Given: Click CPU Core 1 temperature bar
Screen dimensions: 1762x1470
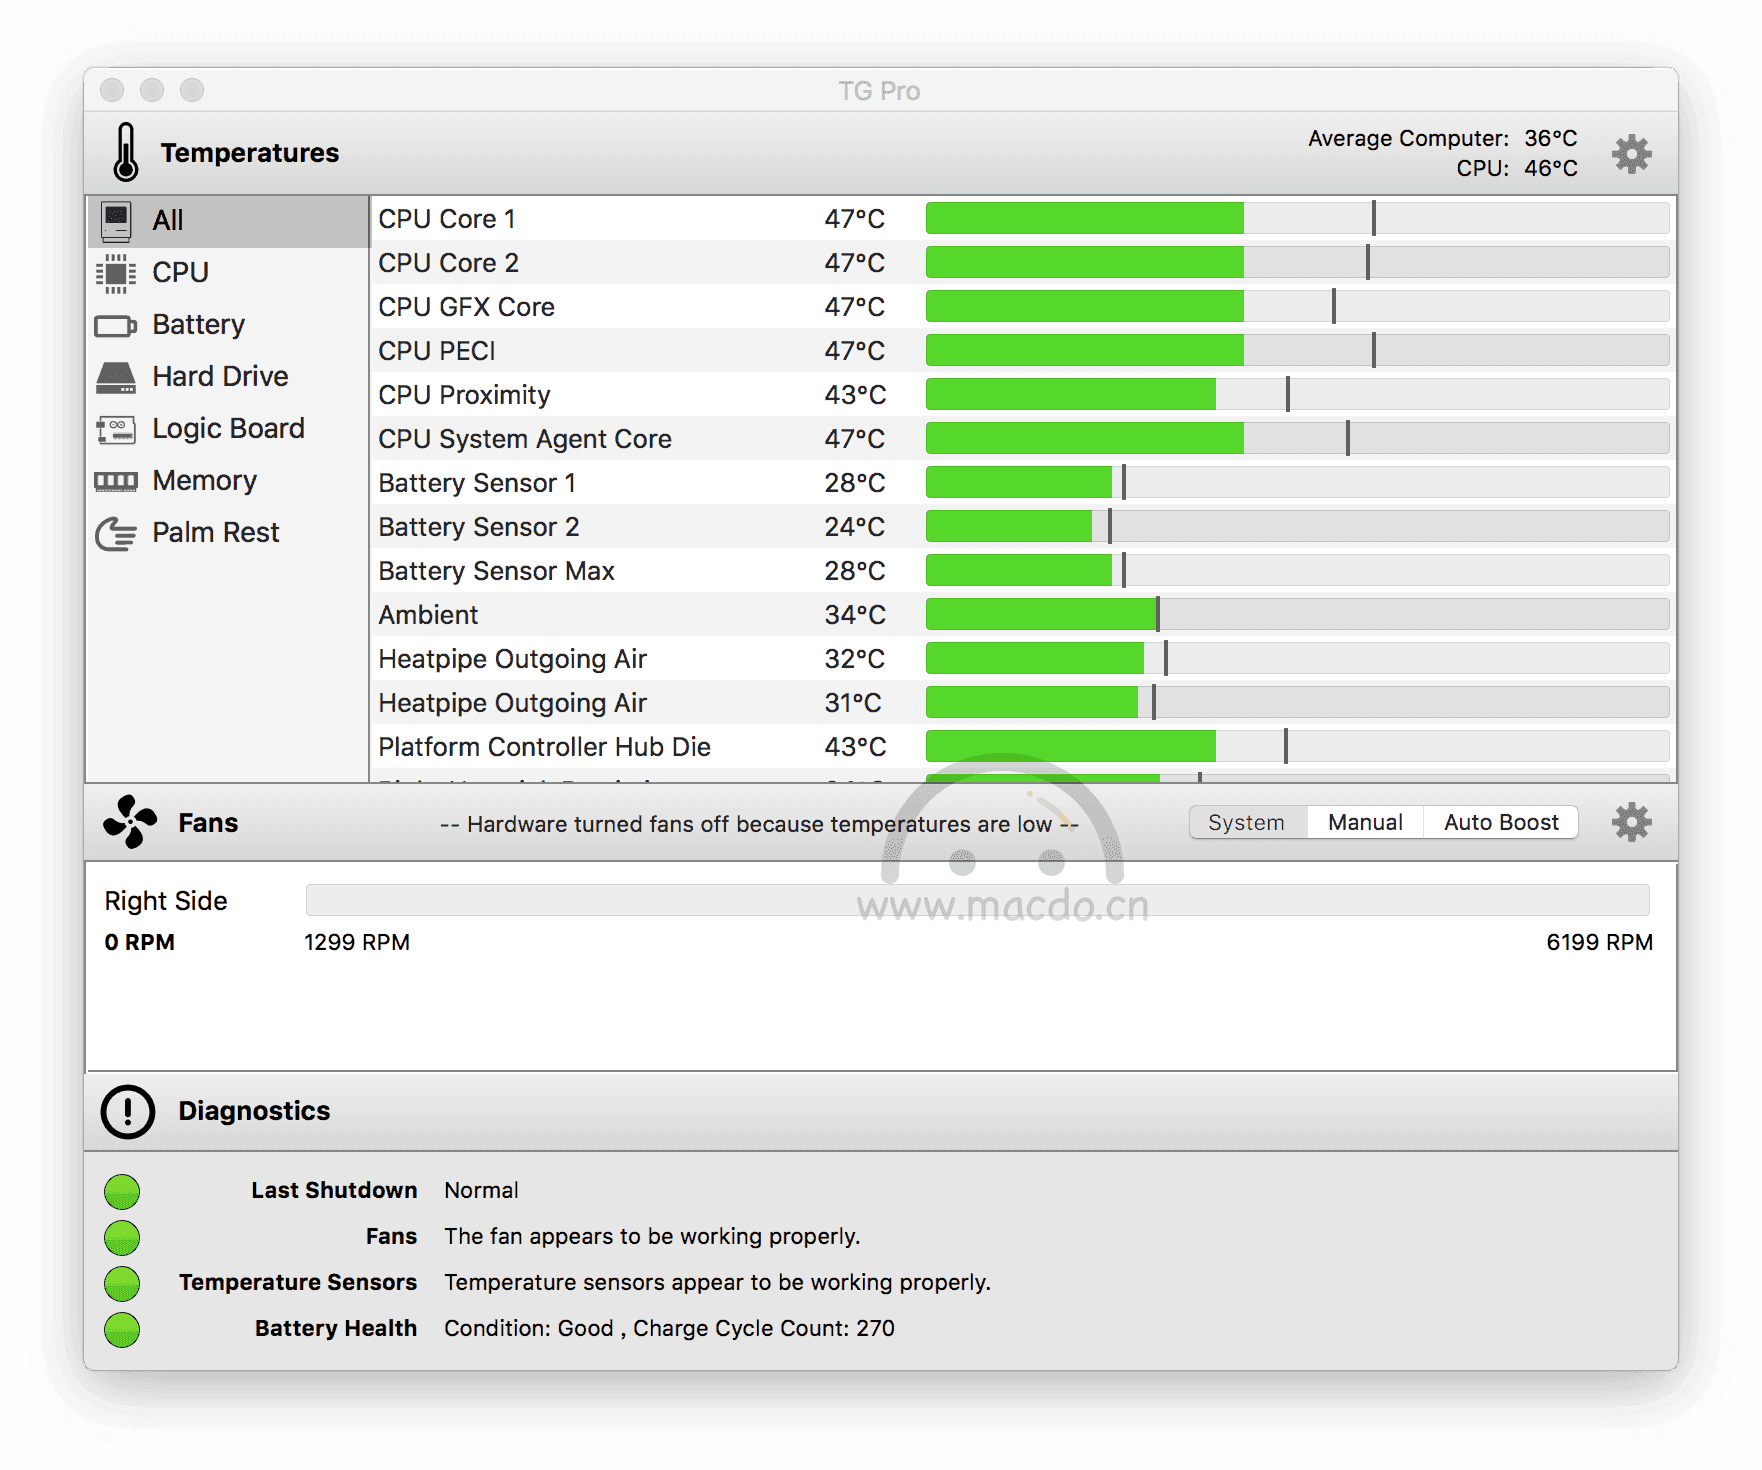Looking at the screenshot, I should [1297, 218].
